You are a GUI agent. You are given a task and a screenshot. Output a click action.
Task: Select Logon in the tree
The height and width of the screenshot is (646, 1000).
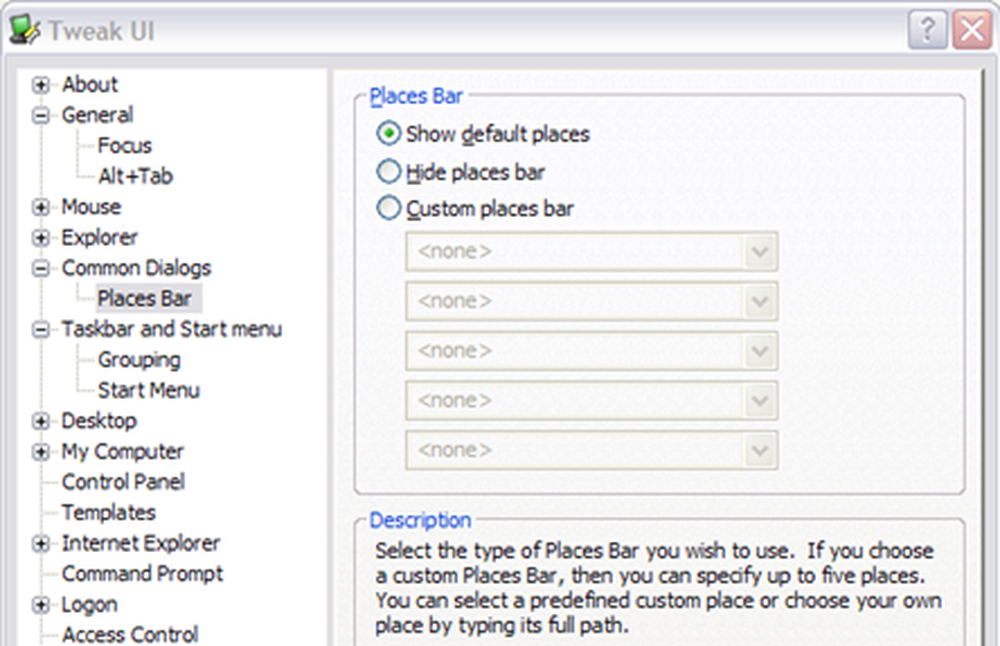click(89, 605)
